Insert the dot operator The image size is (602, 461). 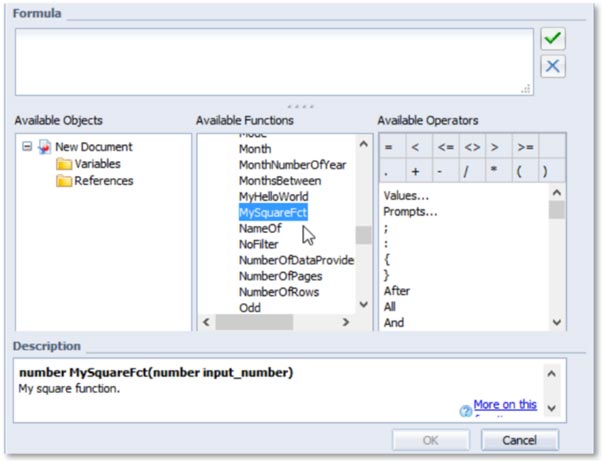point(392,171)
